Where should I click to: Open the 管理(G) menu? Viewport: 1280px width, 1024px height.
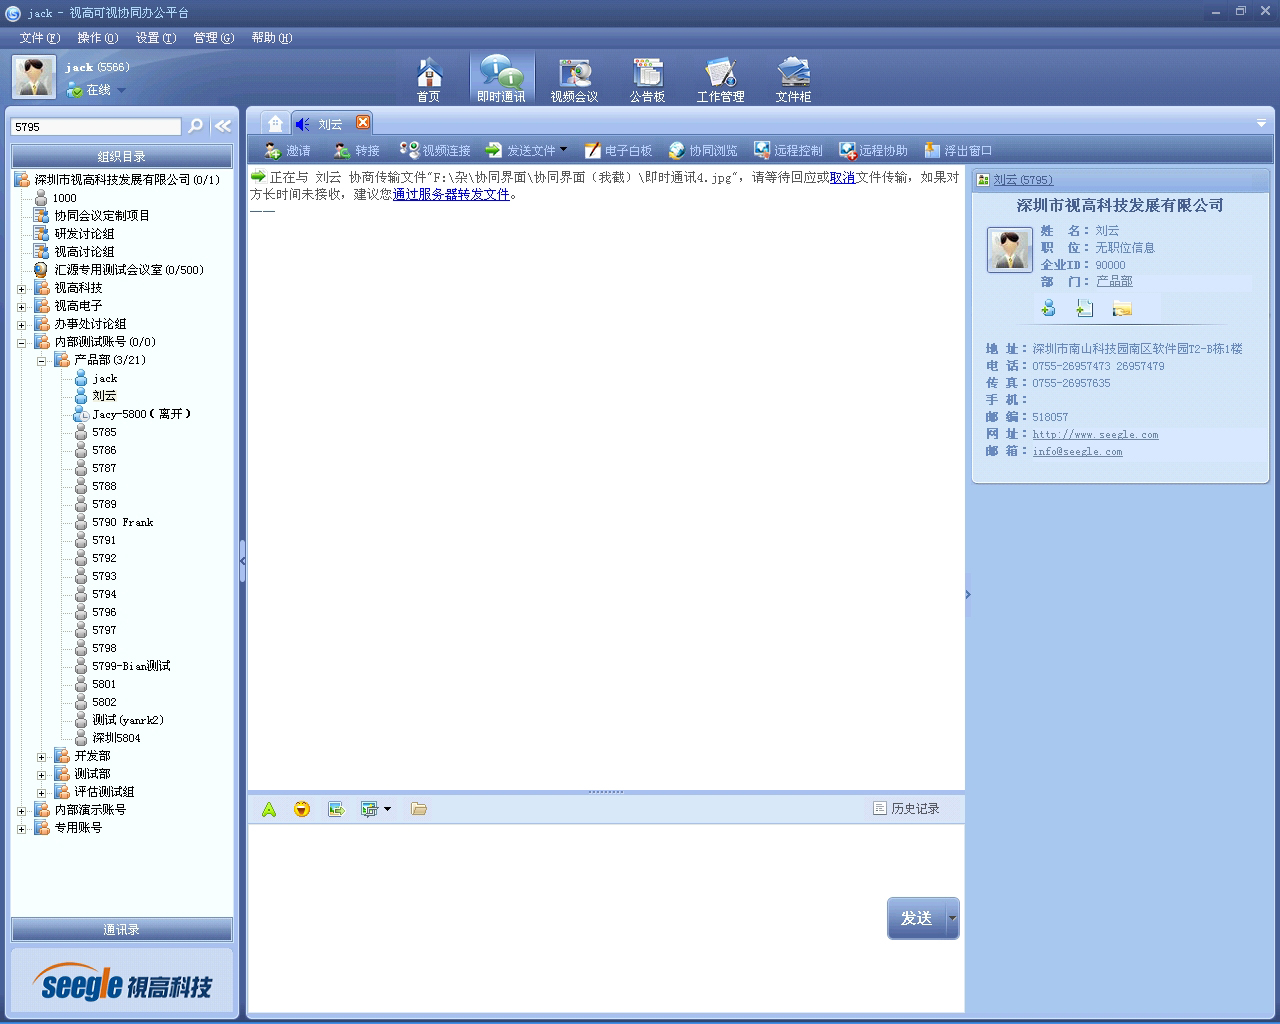click(x=214, y=38)
